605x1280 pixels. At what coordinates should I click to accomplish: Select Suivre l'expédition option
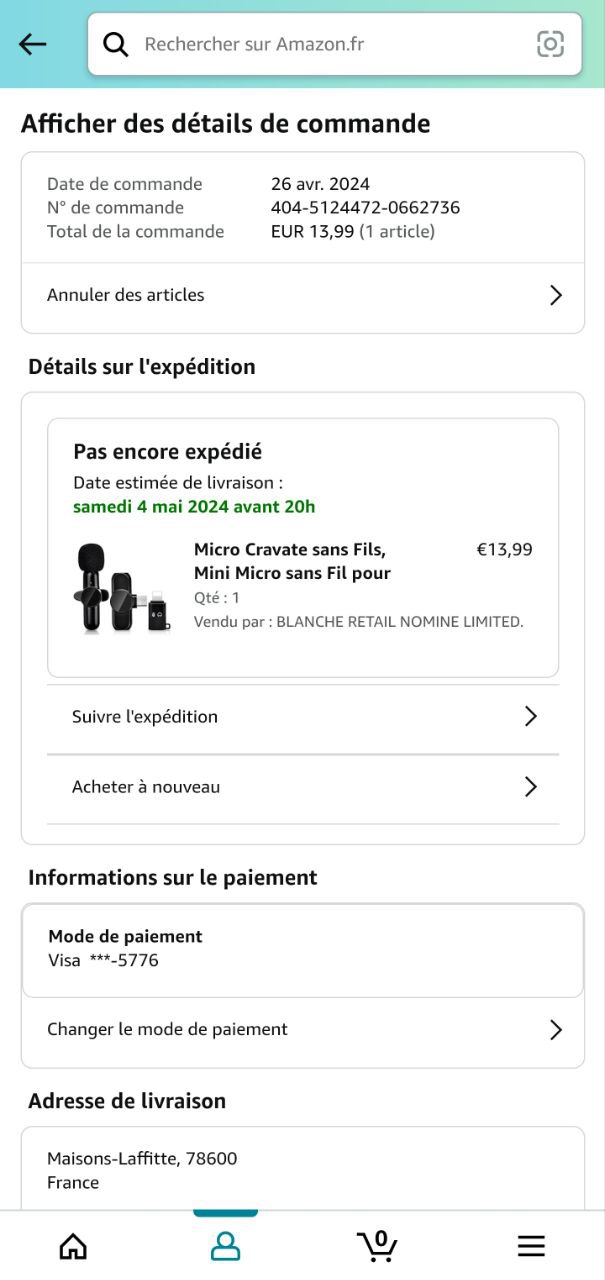pos(145,716)
